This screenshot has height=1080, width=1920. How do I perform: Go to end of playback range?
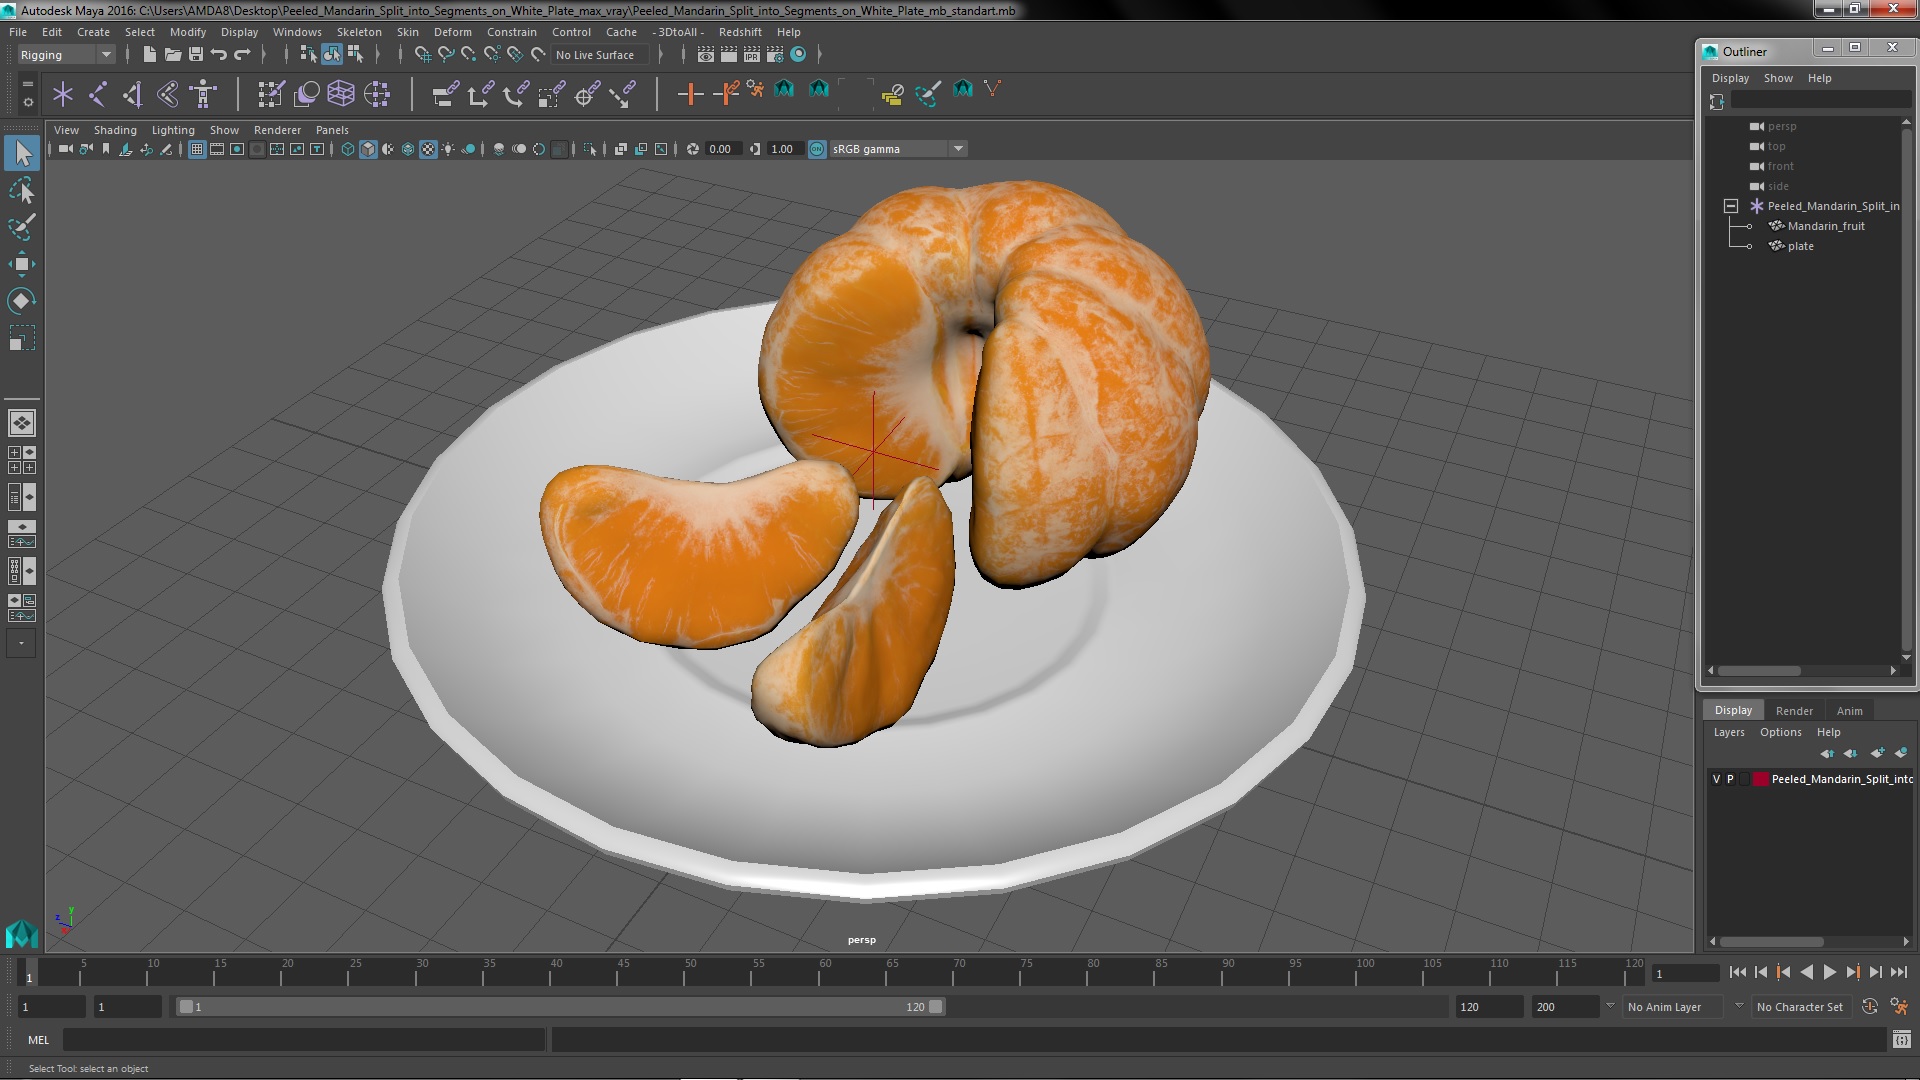(1898, 972)
